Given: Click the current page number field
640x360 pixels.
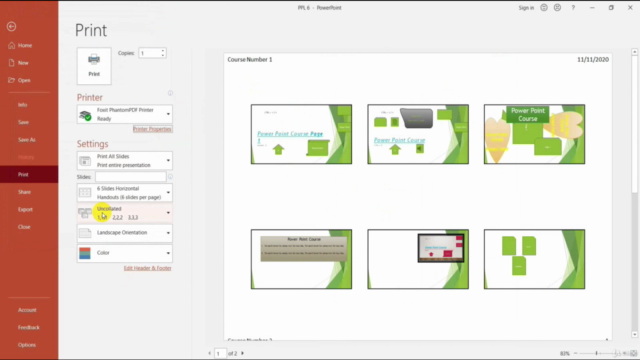Looking at the screenshot, I should click(220, 353).
